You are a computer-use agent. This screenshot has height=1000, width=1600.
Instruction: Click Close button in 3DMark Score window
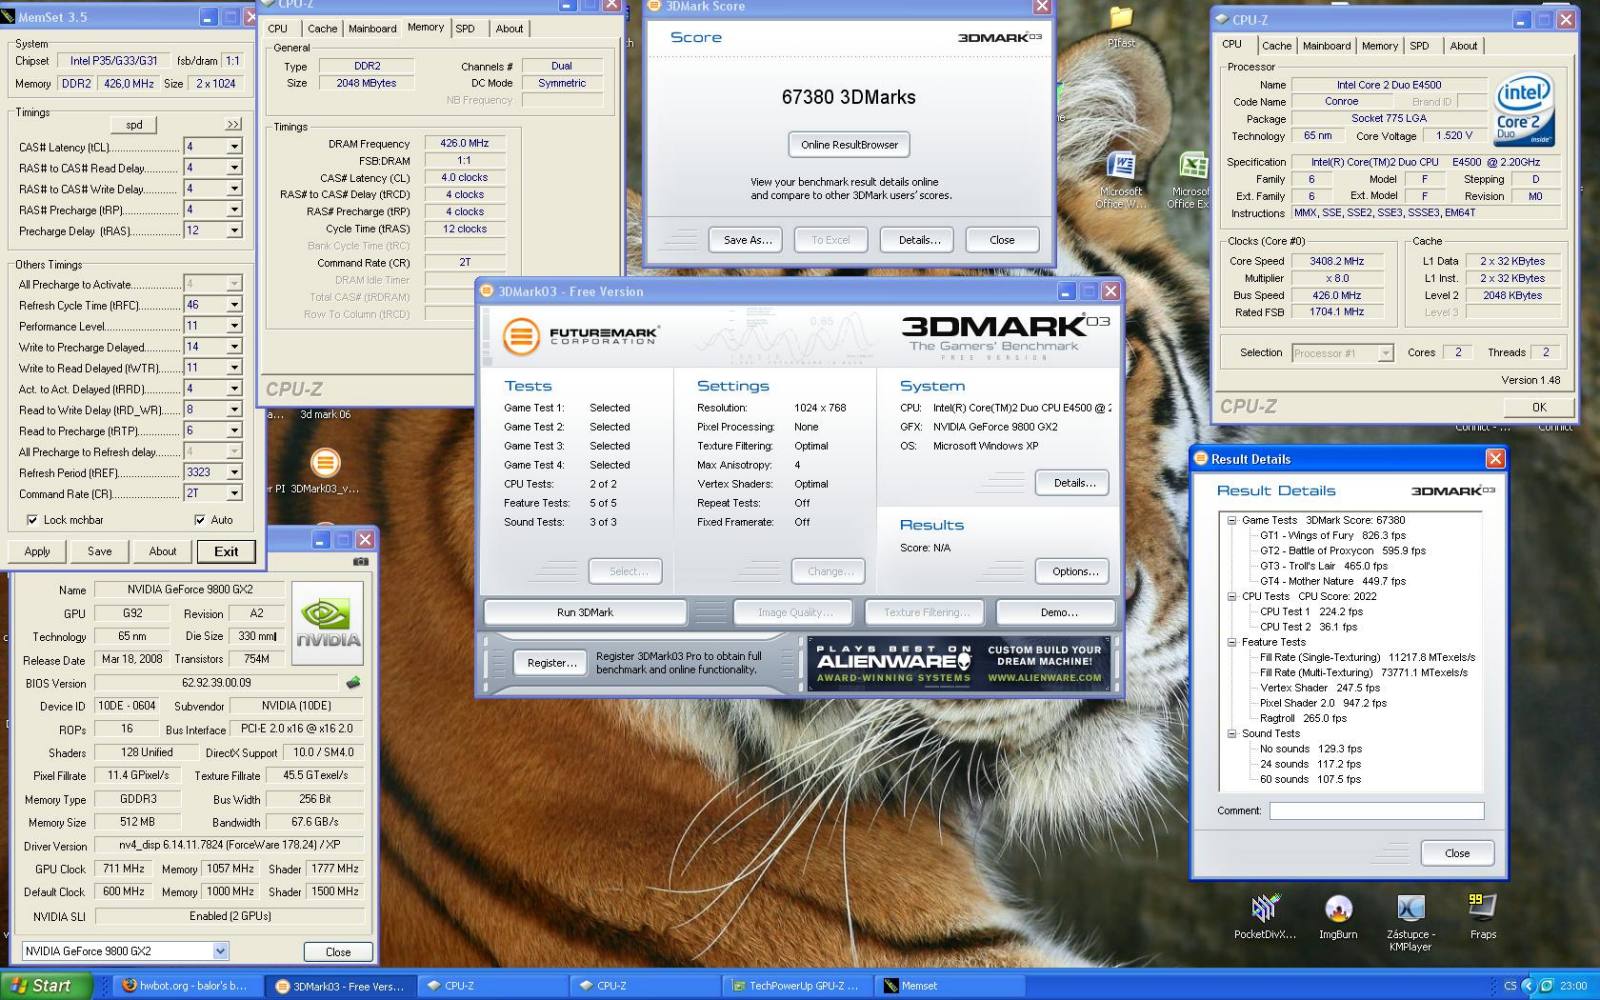pos(1002,240)
